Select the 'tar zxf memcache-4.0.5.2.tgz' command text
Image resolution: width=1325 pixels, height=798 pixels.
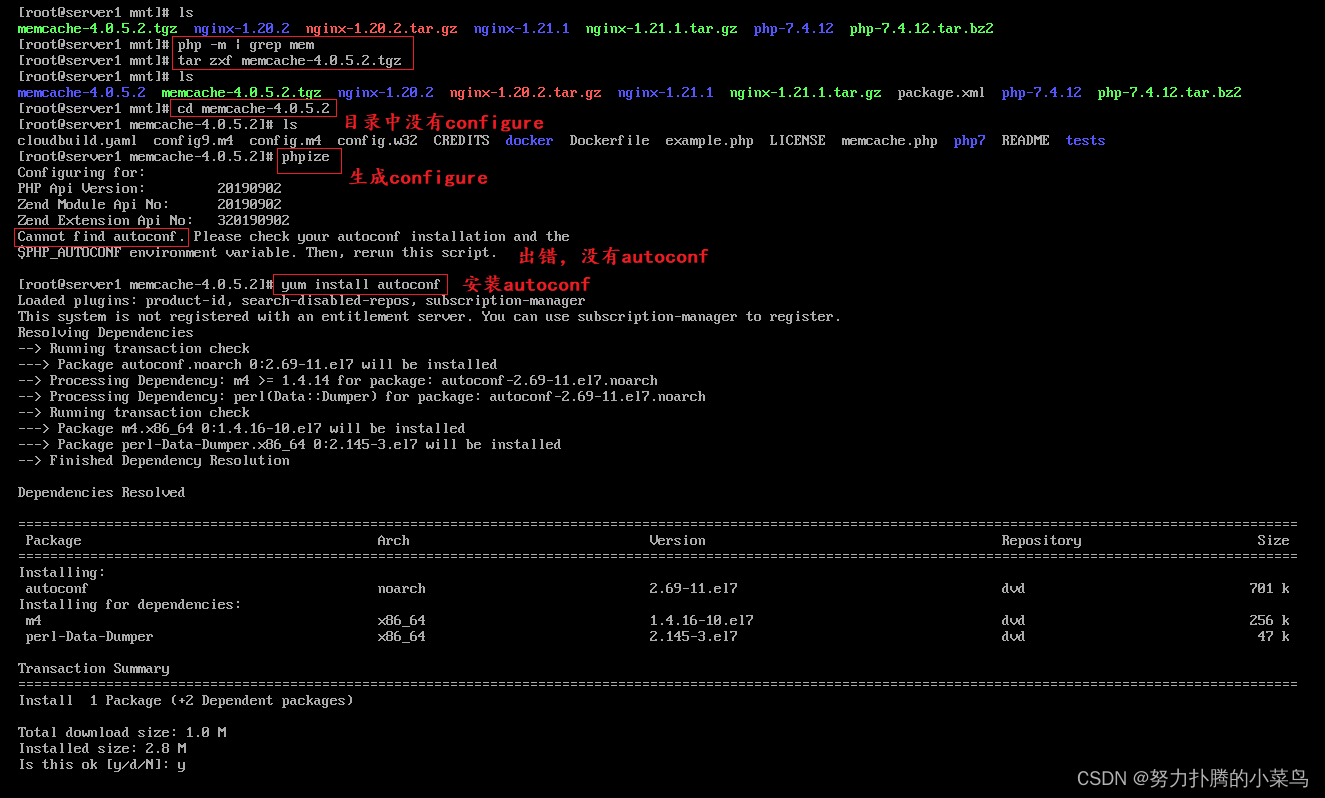(290, 61)
